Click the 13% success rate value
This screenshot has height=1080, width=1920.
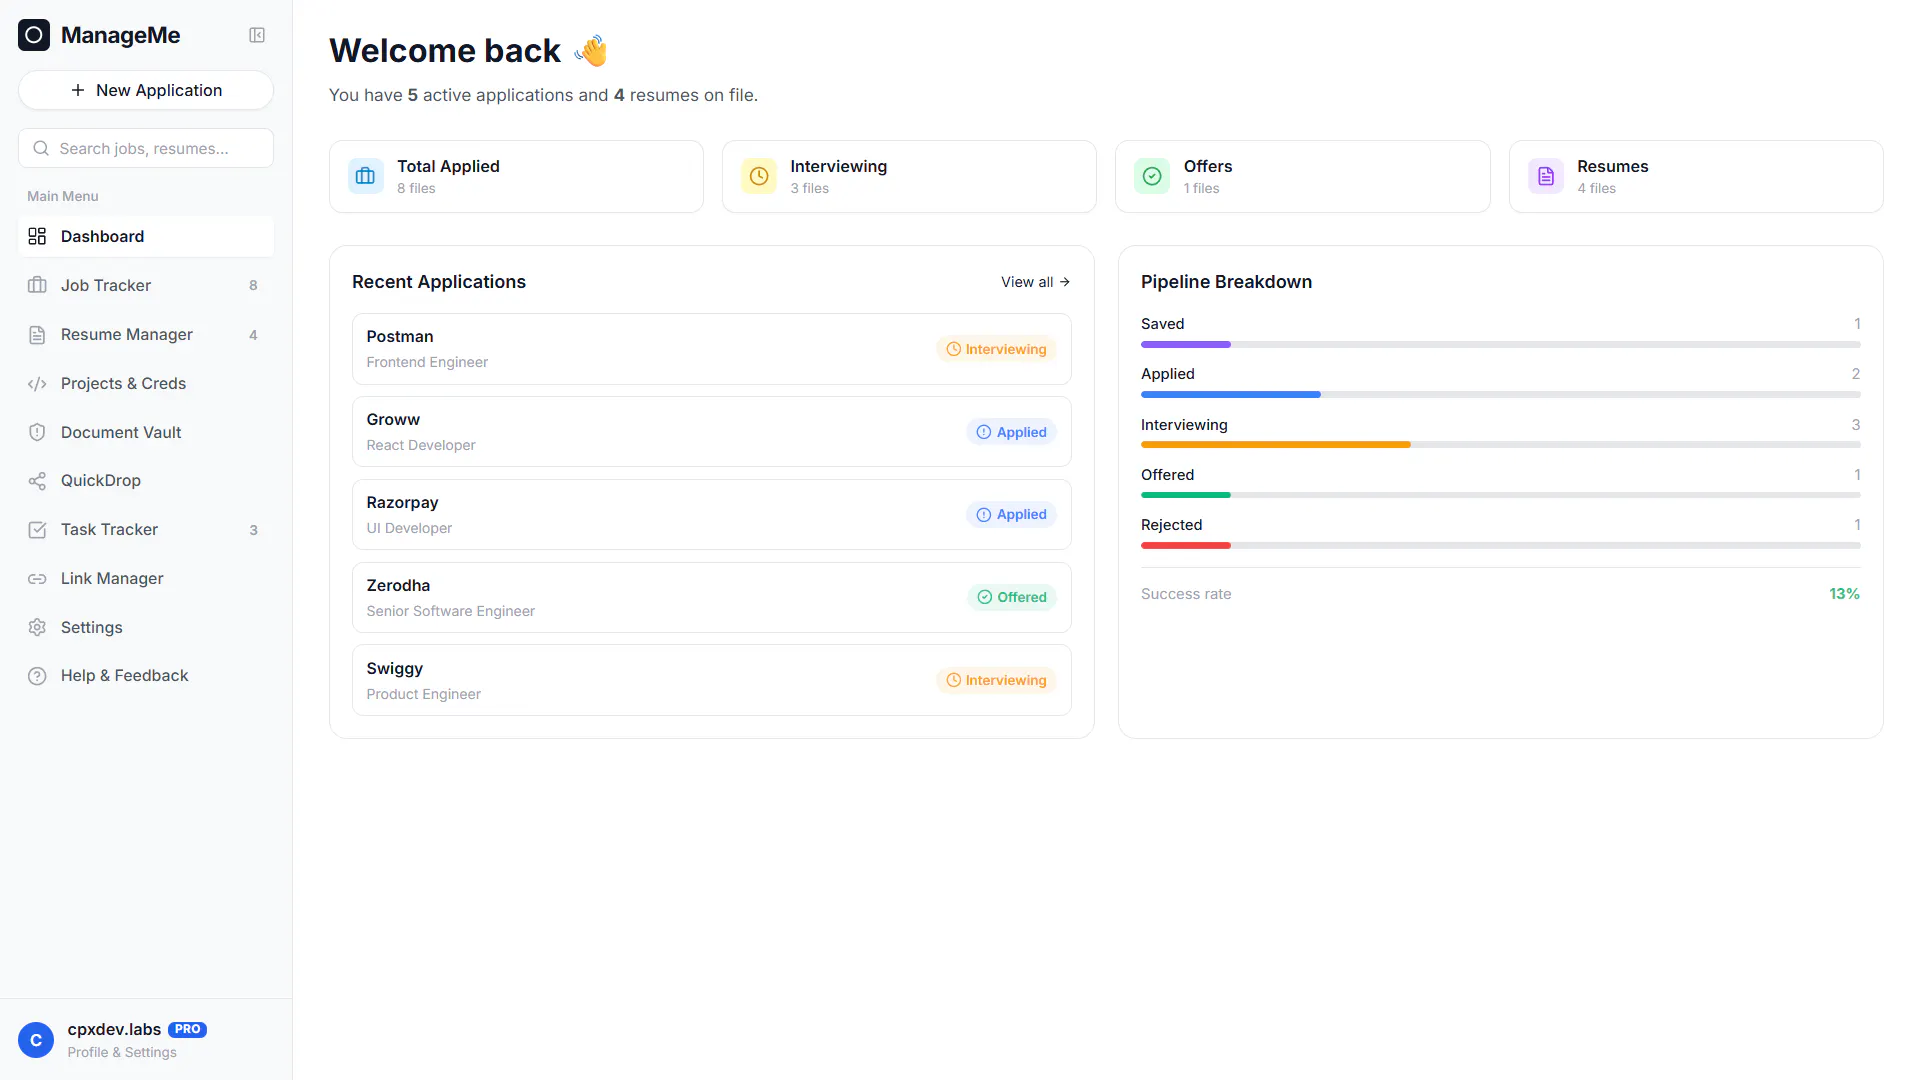[x=1844, y=594]
